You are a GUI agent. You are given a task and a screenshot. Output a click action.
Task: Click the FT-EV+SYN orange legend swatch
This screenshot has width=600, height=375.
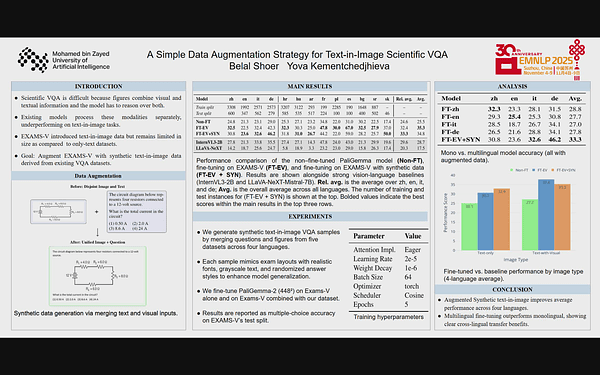553,170
